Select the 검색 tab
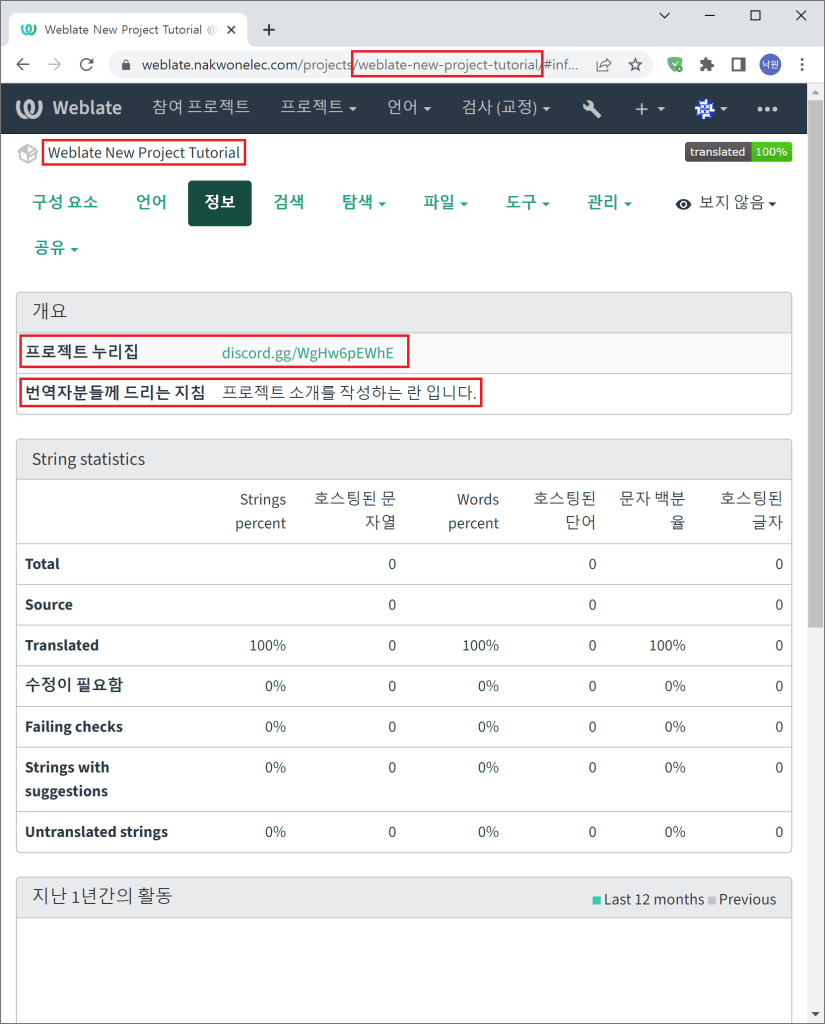 tap(288, 203)
